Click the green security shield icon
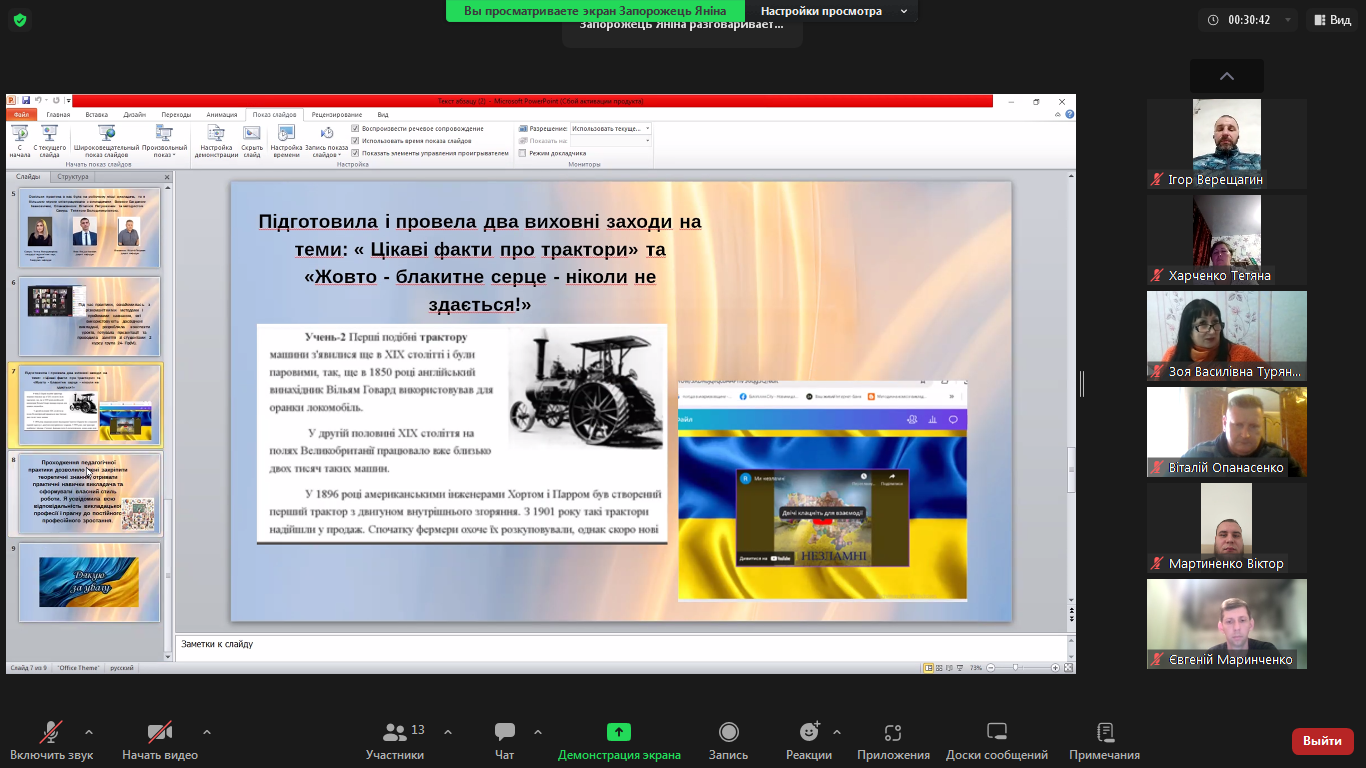 [x=19, y=20]
